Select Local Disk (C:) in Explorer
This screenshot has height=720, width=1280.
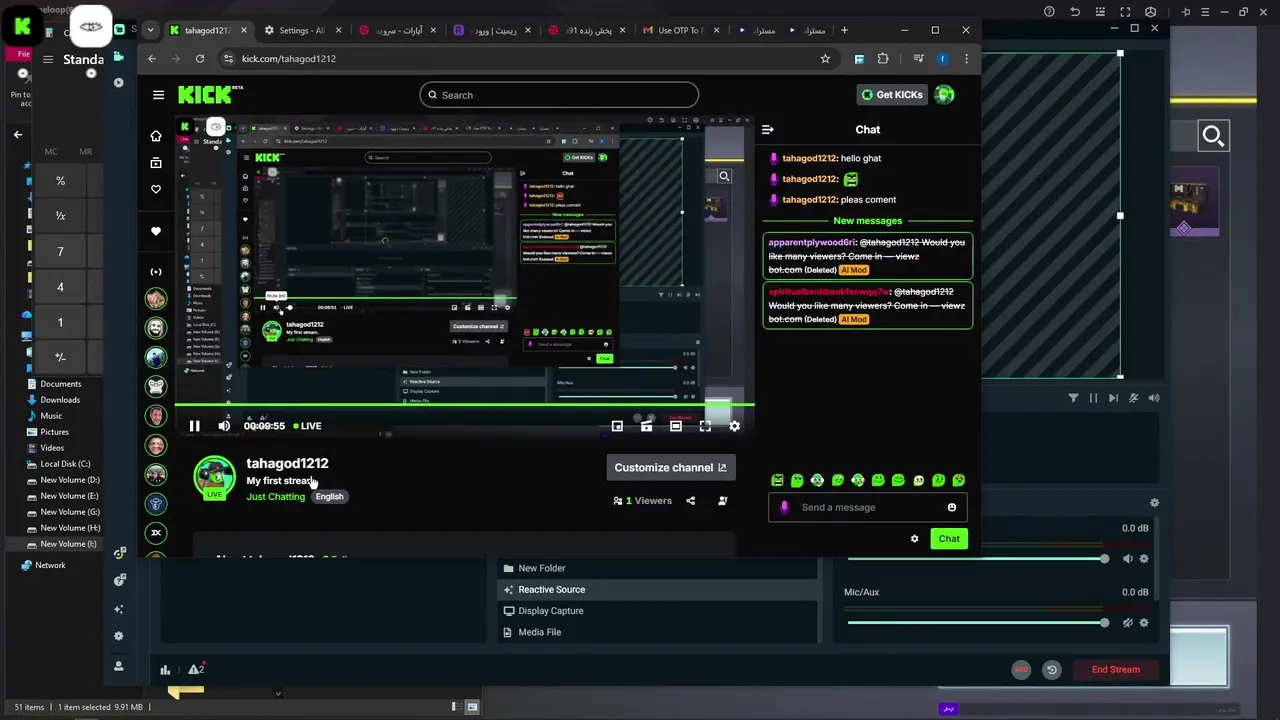point(57,464)
